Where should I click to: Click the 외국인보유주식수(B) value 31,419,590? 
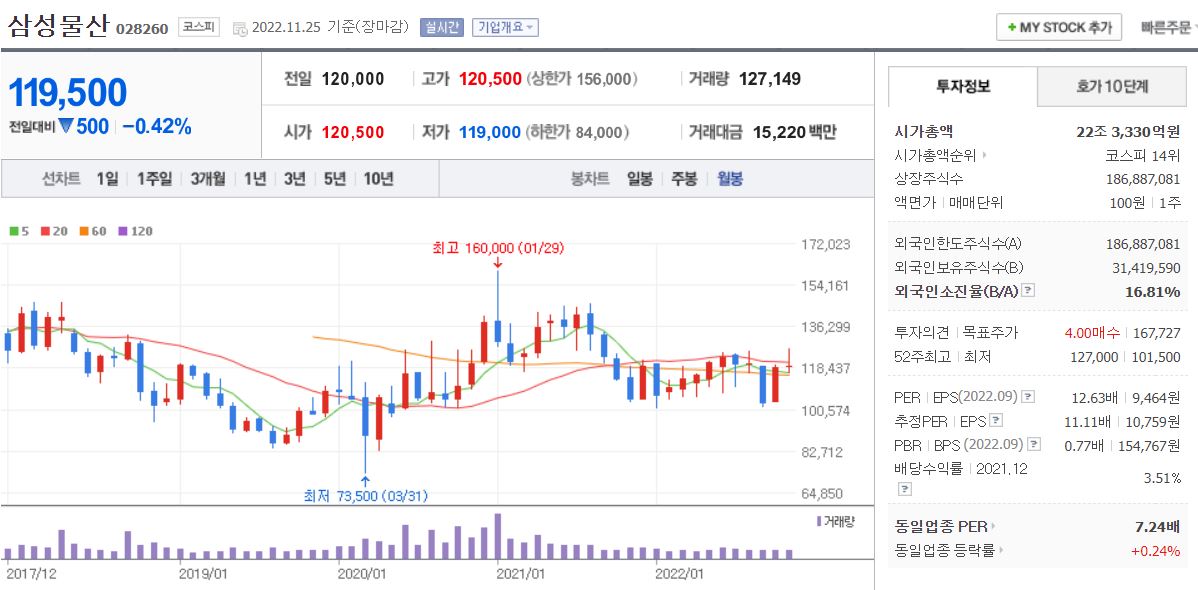pyautogui.click(x=1147, y=268)
